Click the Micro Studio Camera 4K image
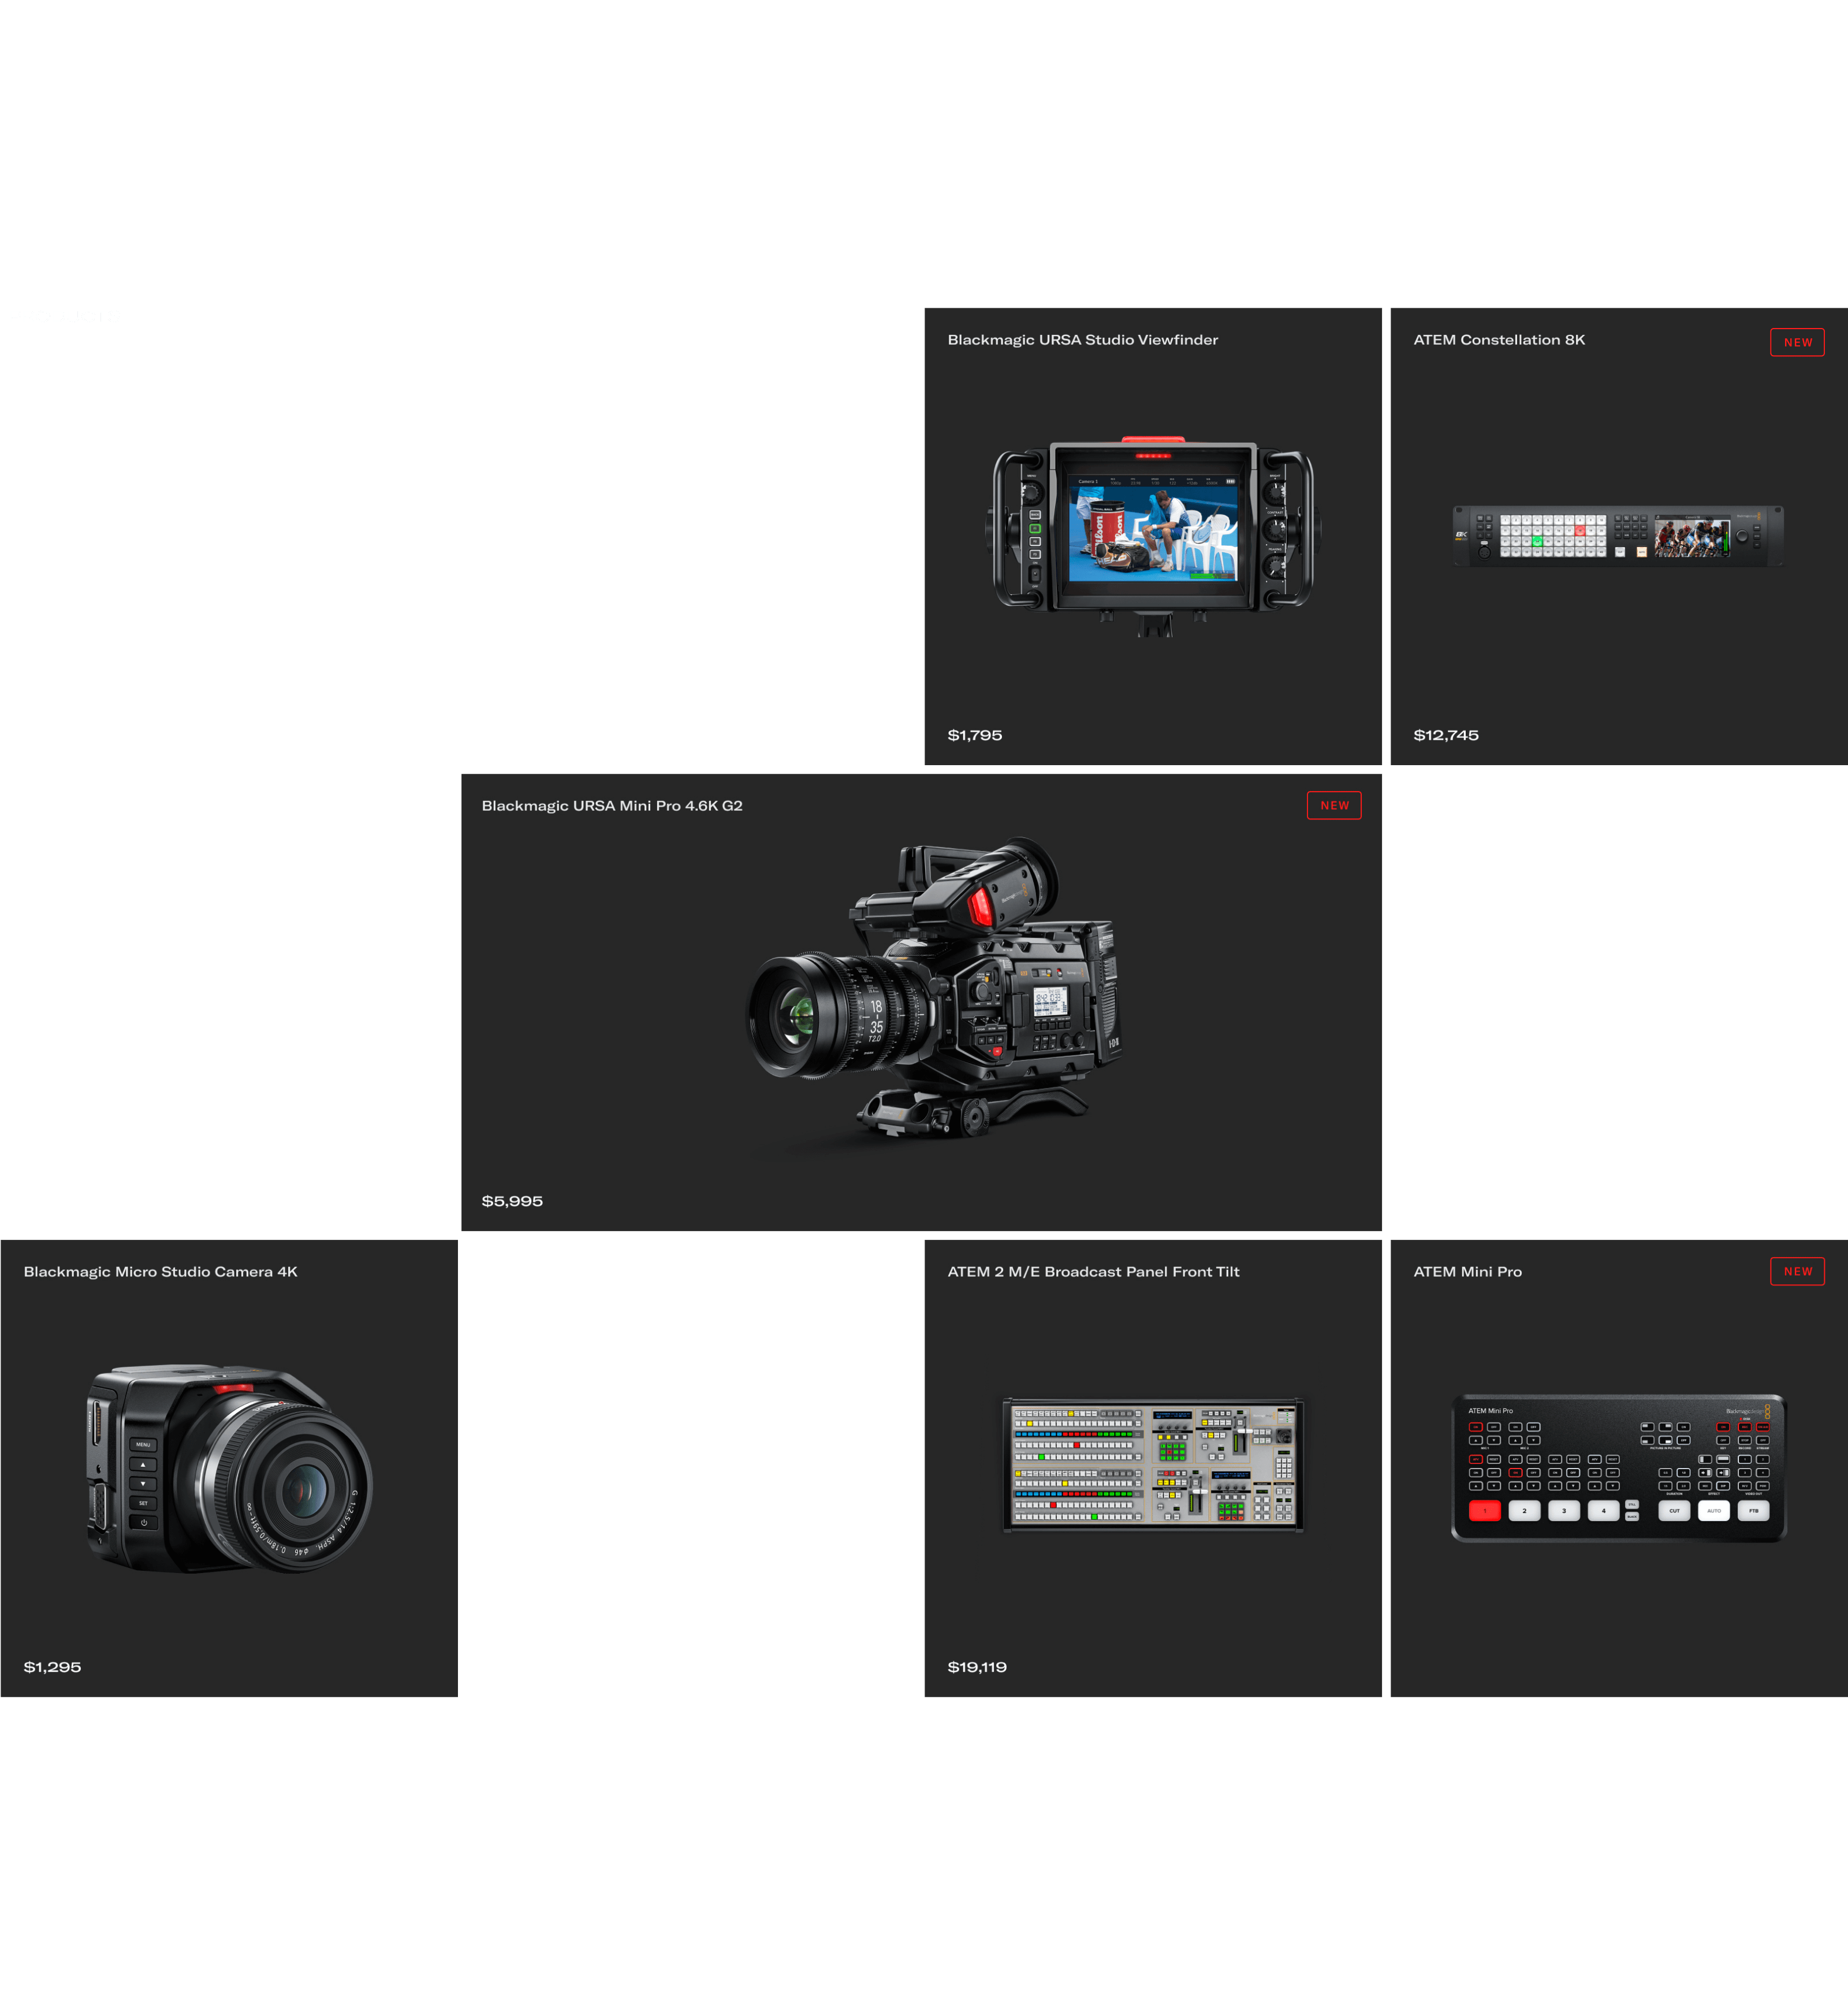1848x2005 pixels. pos(230,1467)
